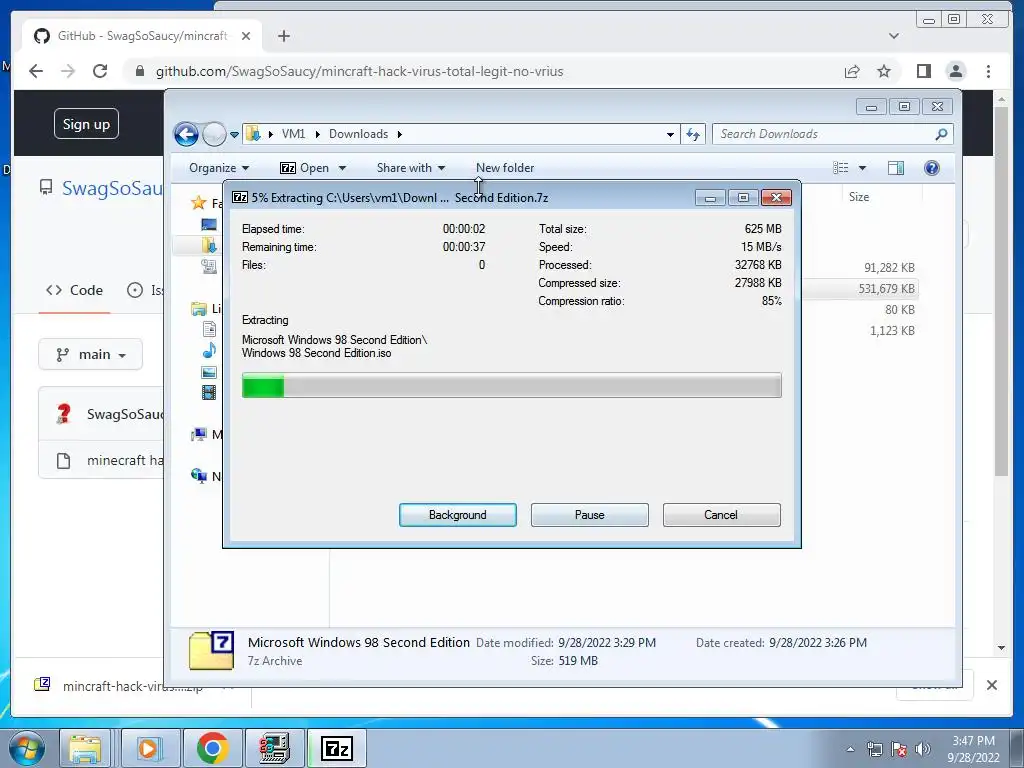1024x768 pixels.
Task: Click the GitHub Sign up button
Action: point(86,124)
